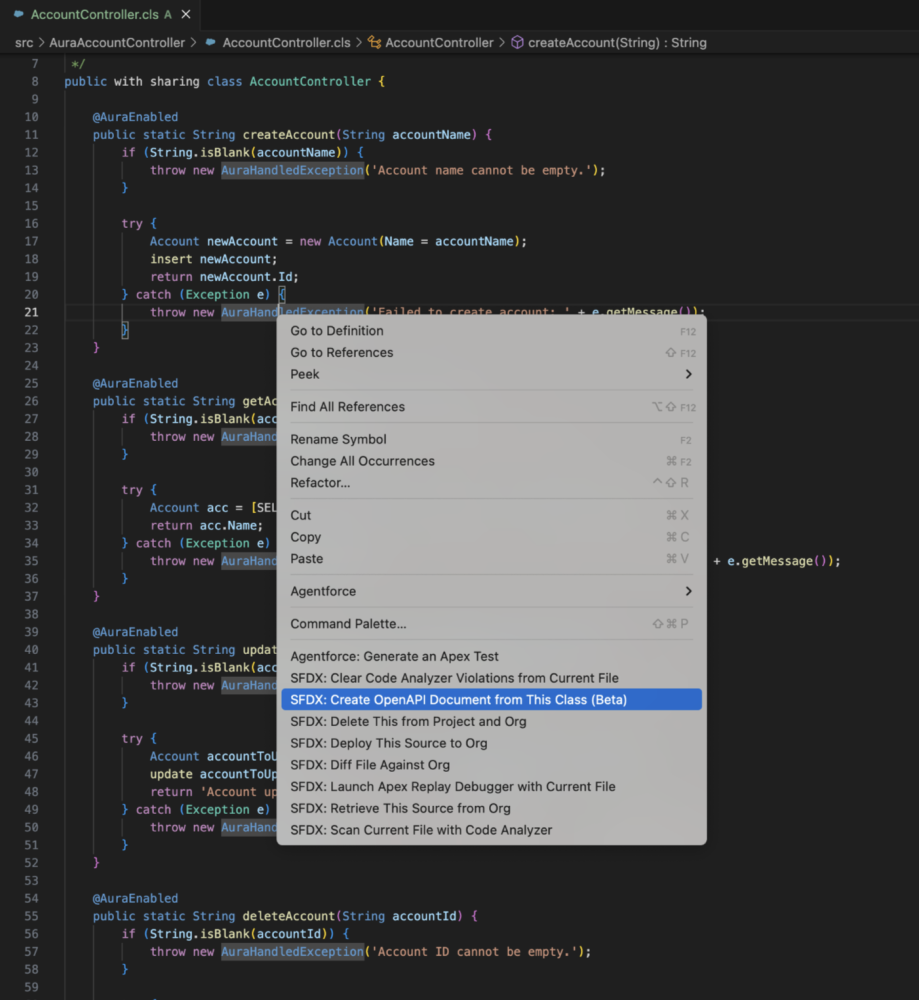Screen dimensions: 919x1000
Task: Choose Go to References
Action: coord(492,353)
